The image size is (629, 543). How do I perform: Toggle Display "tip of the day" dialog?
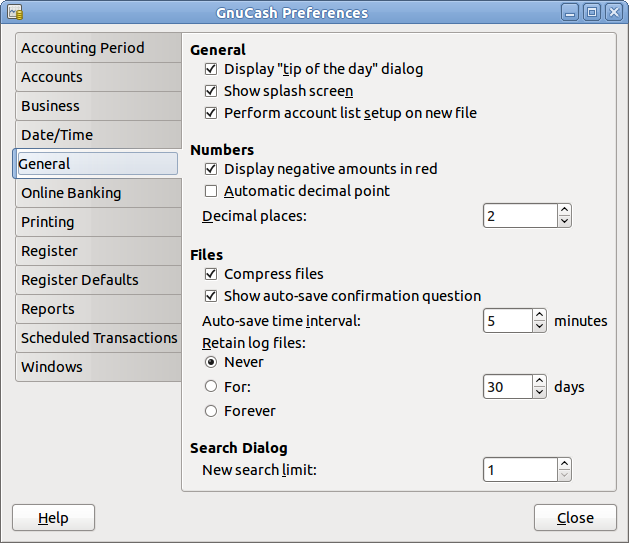pyautogui.click(x=211, y=69)
